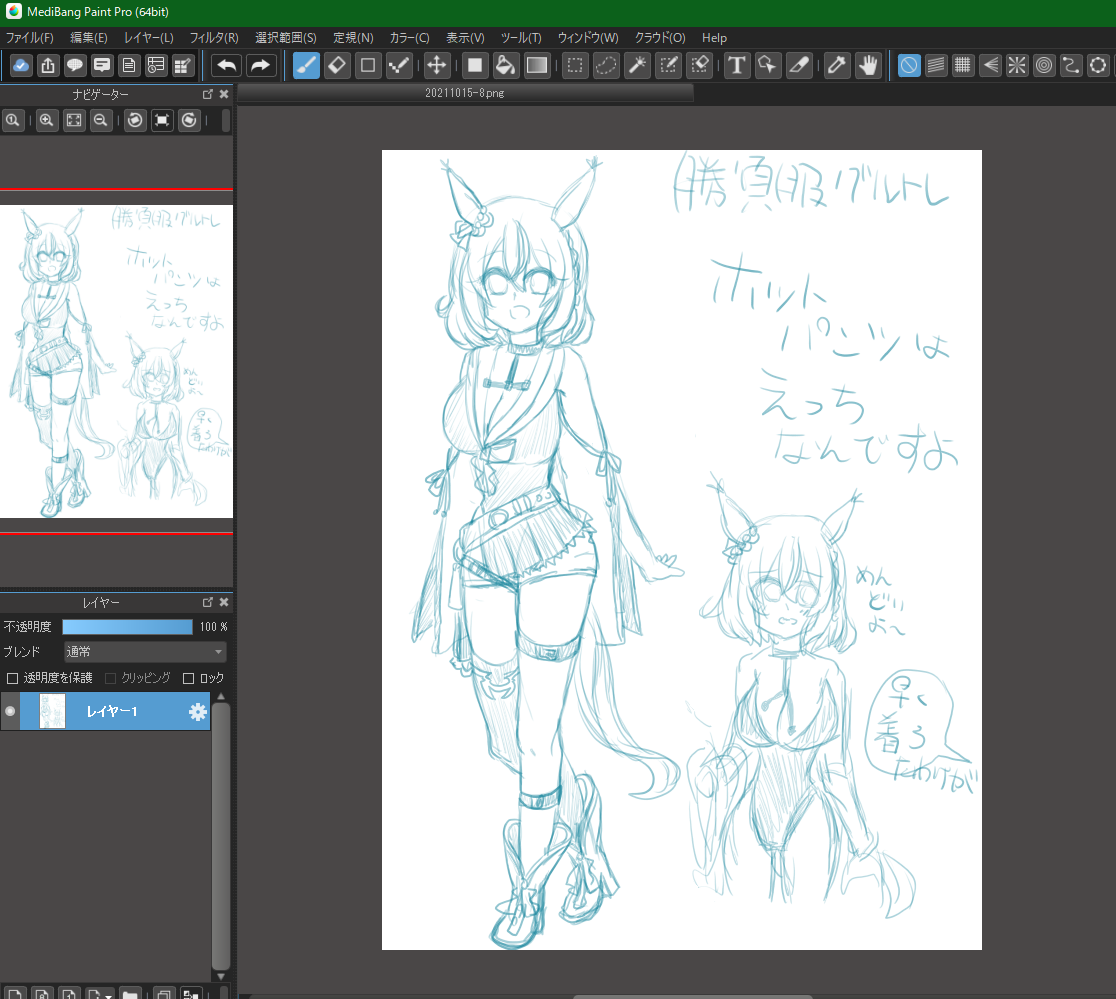Open the ブレンド mode dropdown
The width and height of the screenshot is (1116, 999).
pyautogui.click(x=144, y=652)
